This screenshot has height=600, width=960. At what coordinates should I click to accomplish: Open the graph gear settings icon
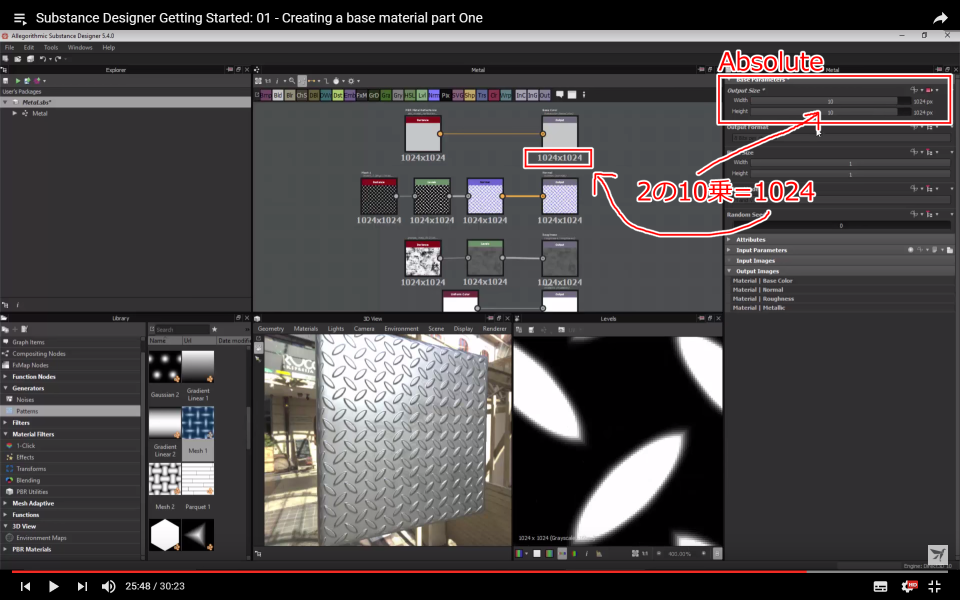click(351, 81)
